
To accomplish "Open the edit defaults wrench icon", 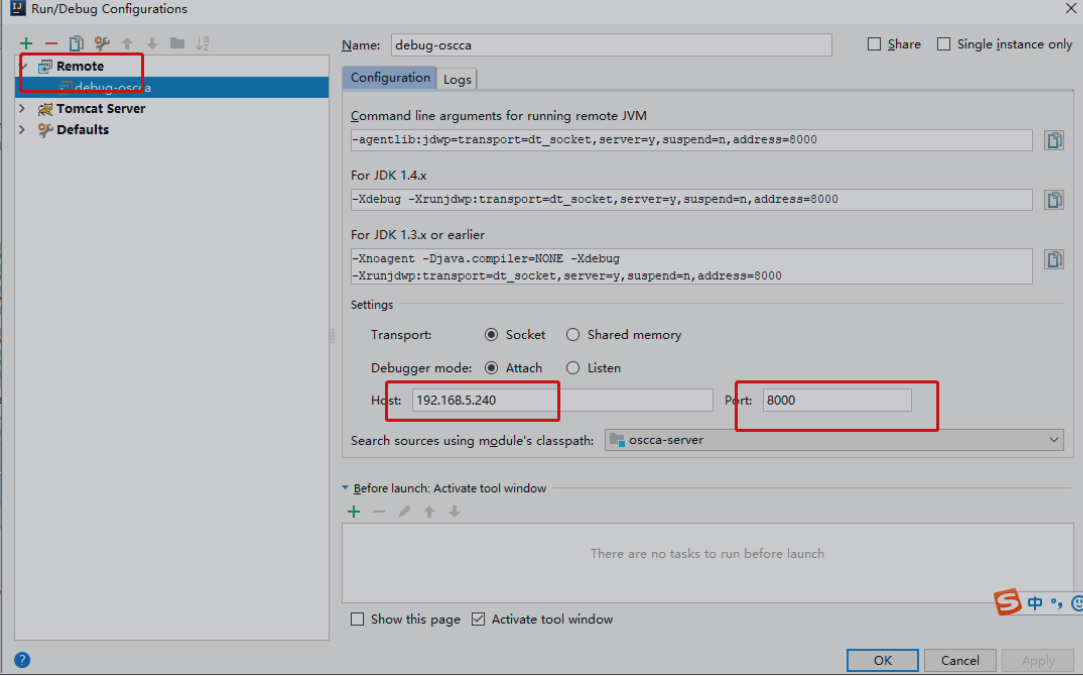I will (102, 44).
